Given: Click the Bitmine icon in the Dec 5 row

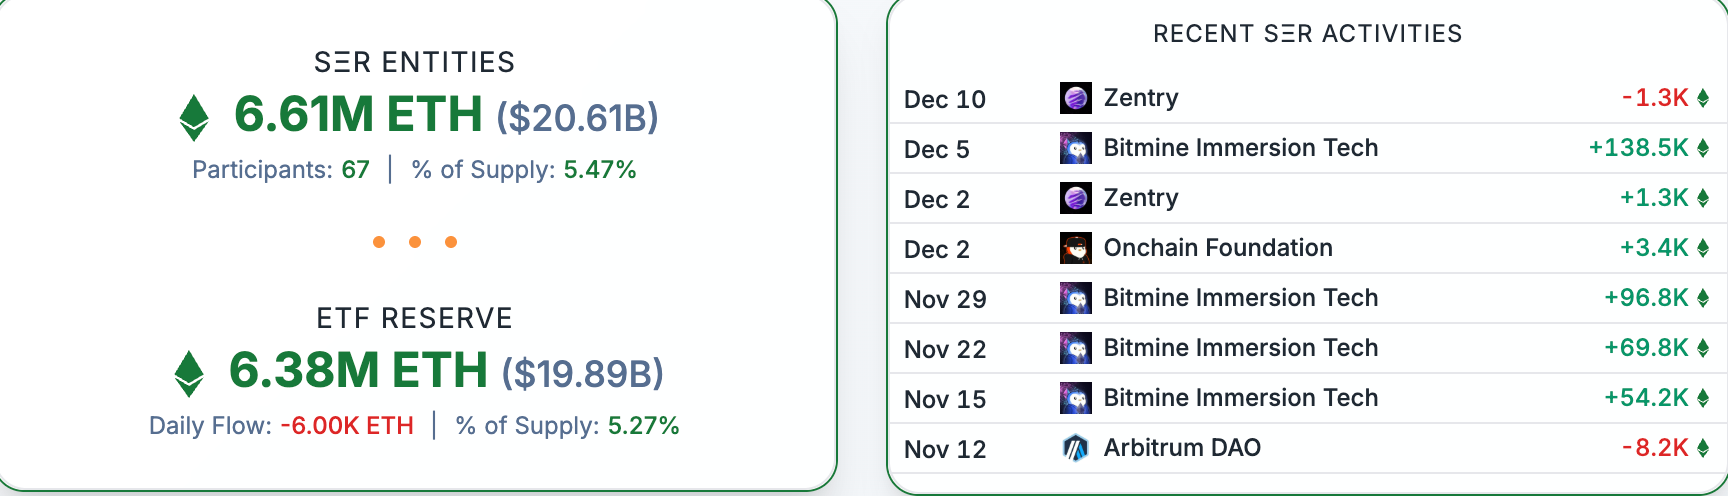Looking at the screenshot, I should [1076, 148].
